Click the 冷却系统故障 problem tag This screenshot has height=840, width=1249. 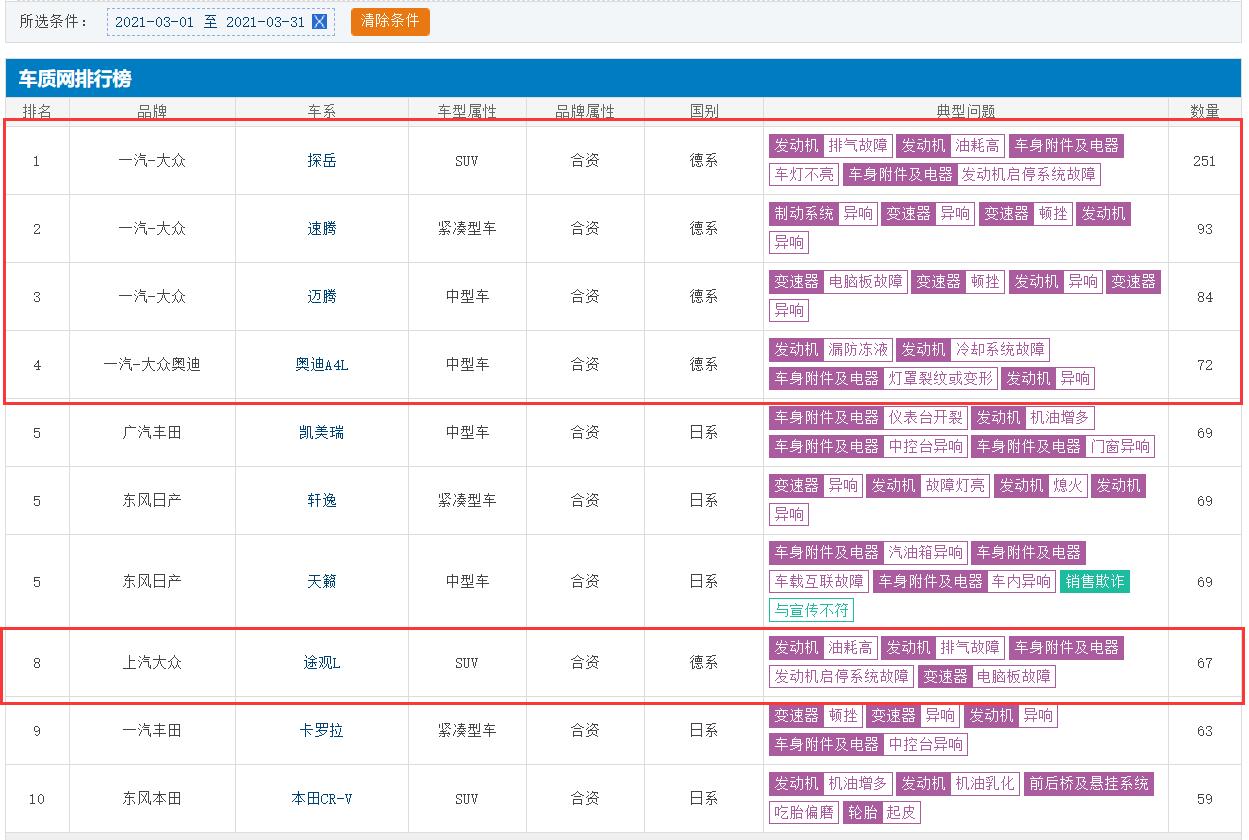(999, 350)
